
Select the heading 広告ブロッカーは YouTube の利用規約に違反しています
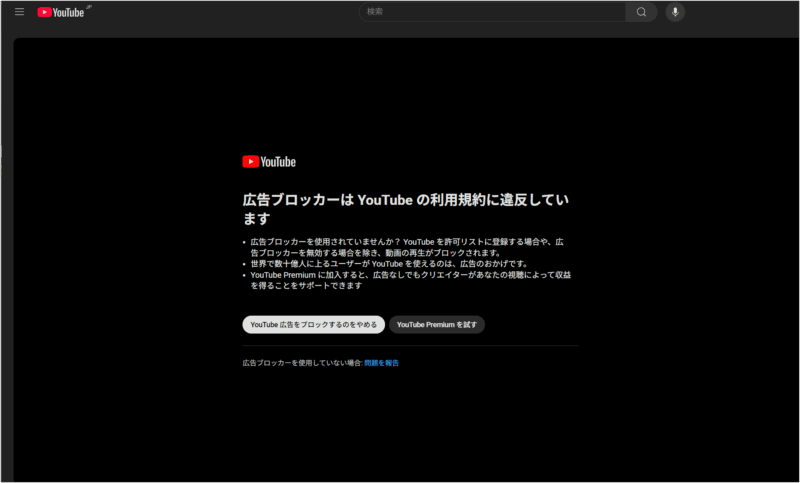click(406, 209)
